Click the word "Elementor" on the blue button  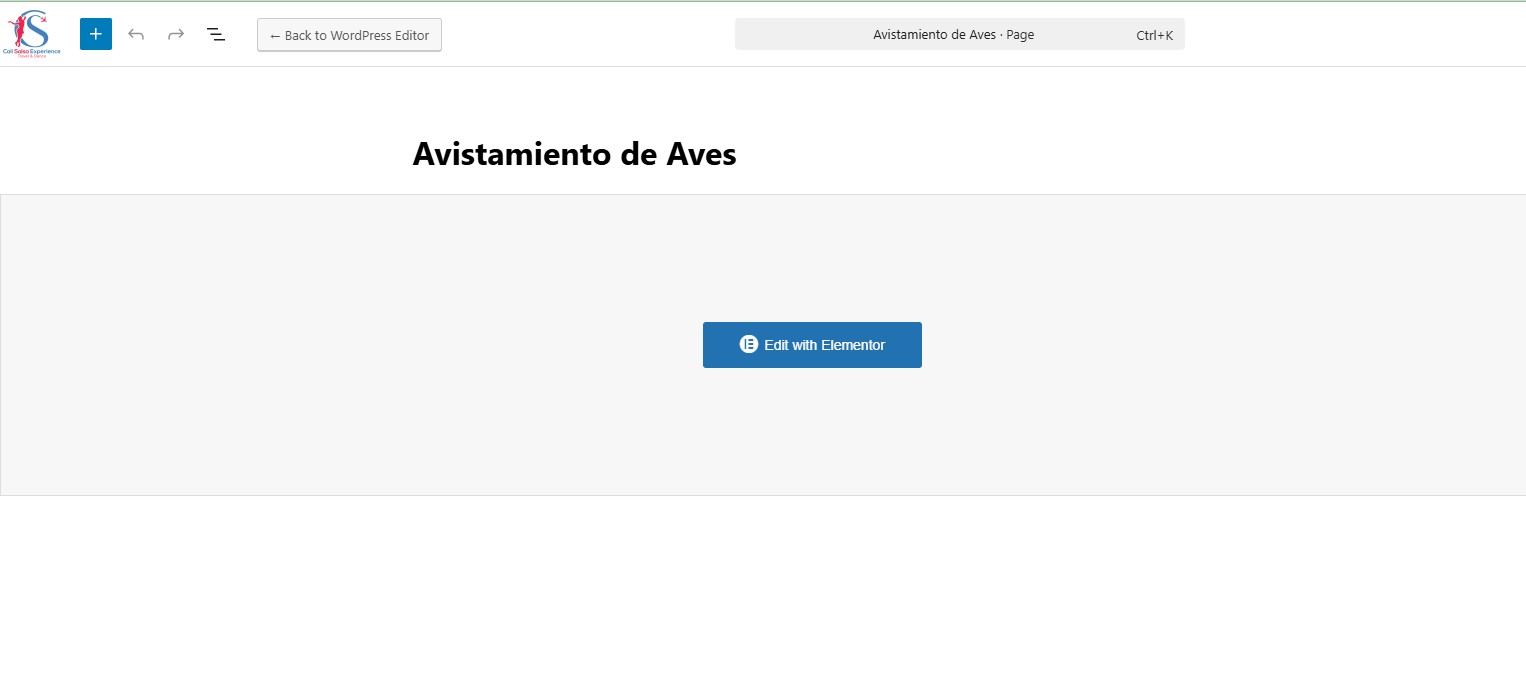tap(853, 345)
